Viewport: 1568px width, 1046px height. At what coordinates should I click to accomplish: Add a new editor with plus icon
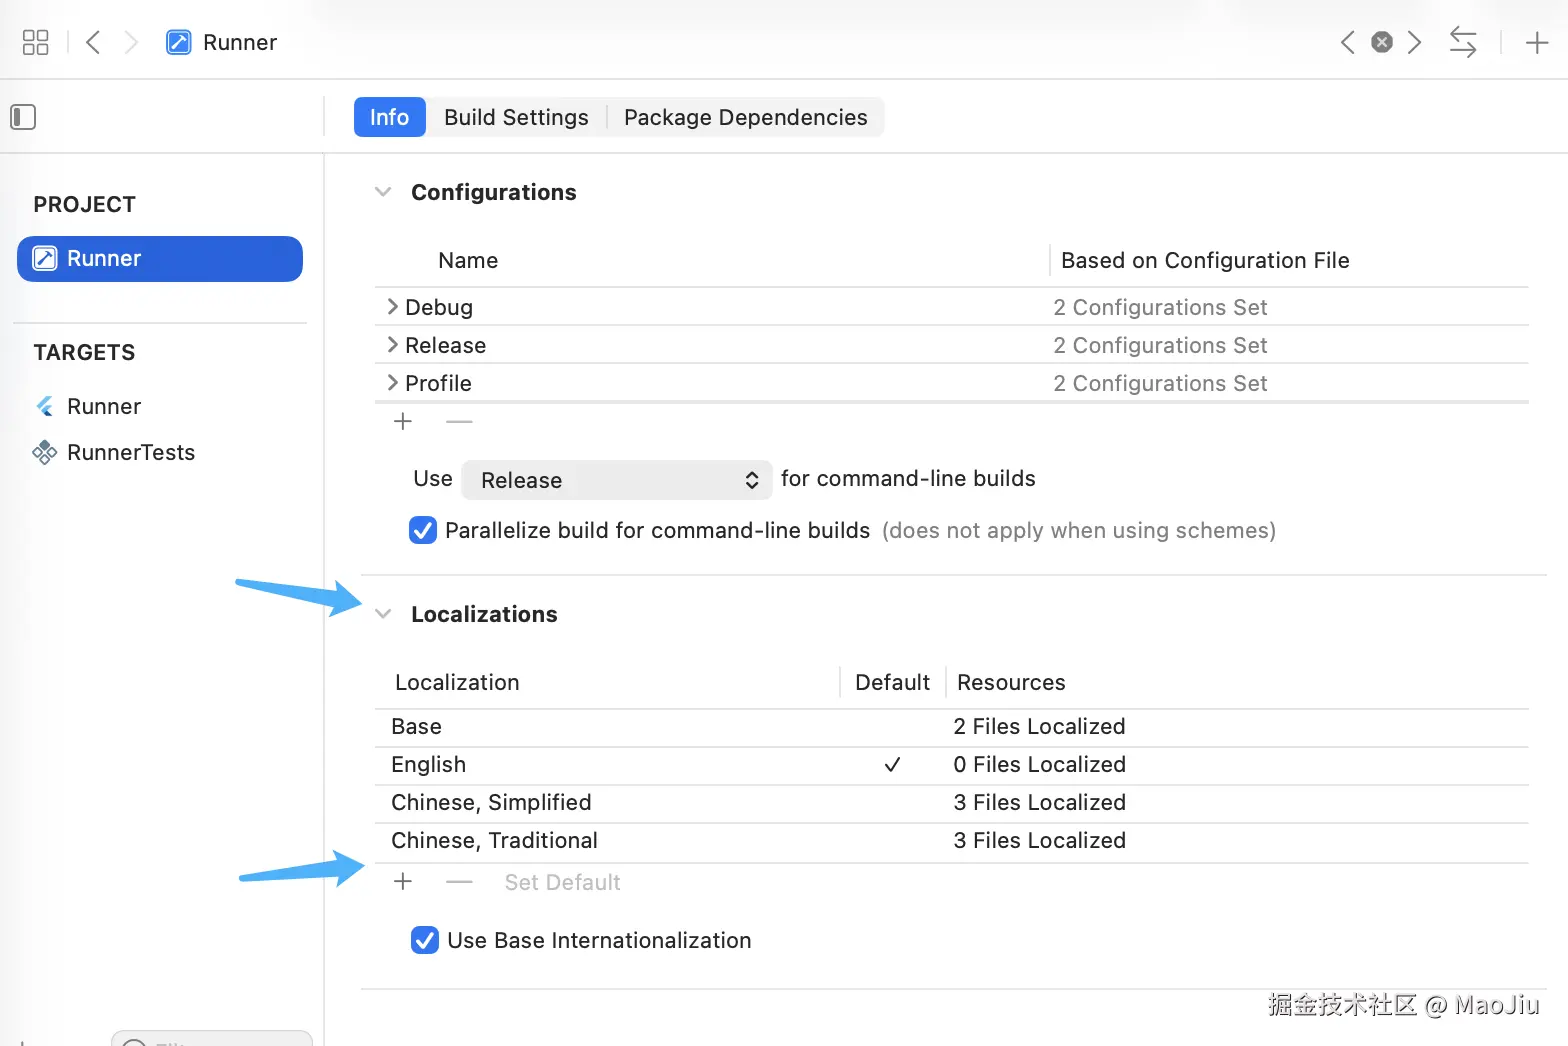click(x=1536, y=42)
